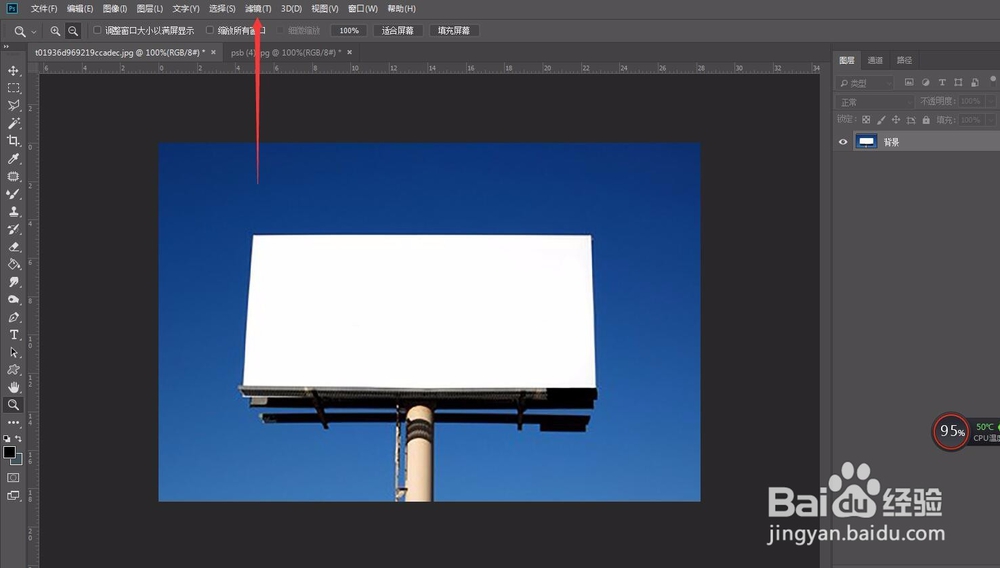Select the Eraser tool

pos(13,247)
